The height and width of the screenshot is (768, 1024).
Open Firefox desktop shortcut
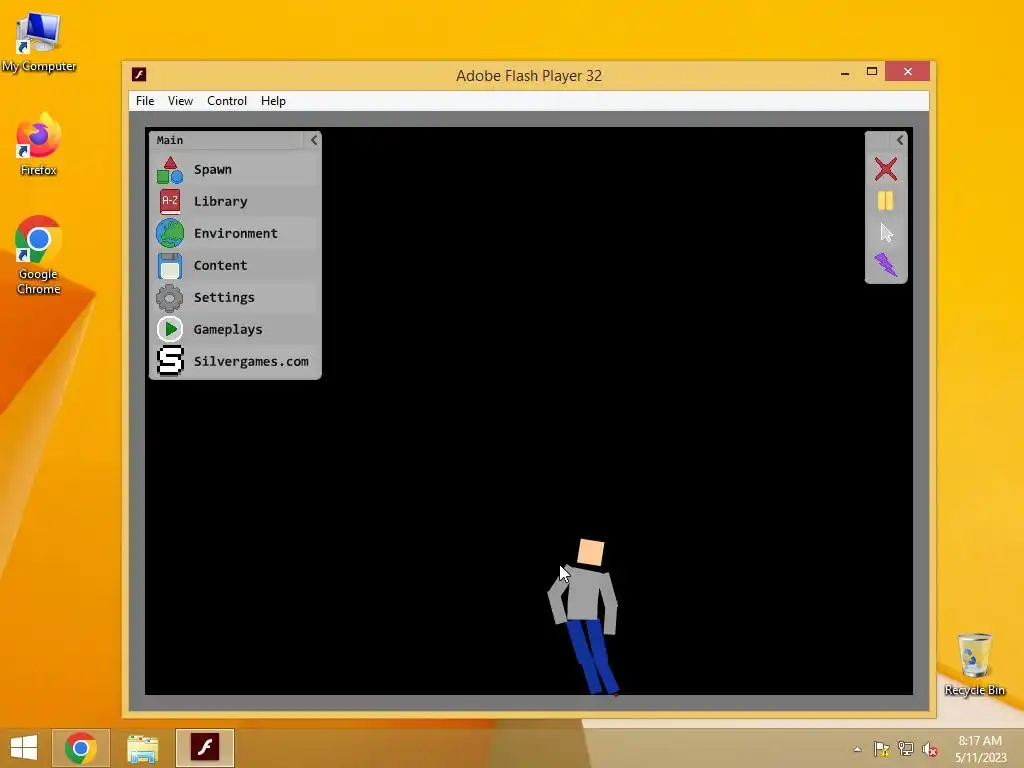(39, 145)
